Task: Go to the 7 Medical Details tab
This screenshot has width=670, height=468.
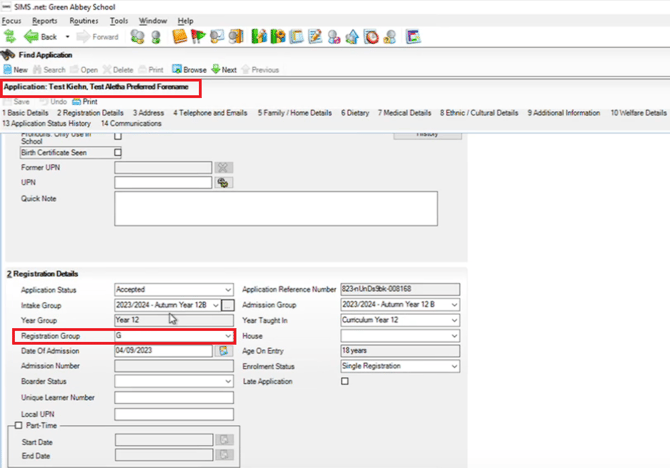Action: [x=404, y=113]
